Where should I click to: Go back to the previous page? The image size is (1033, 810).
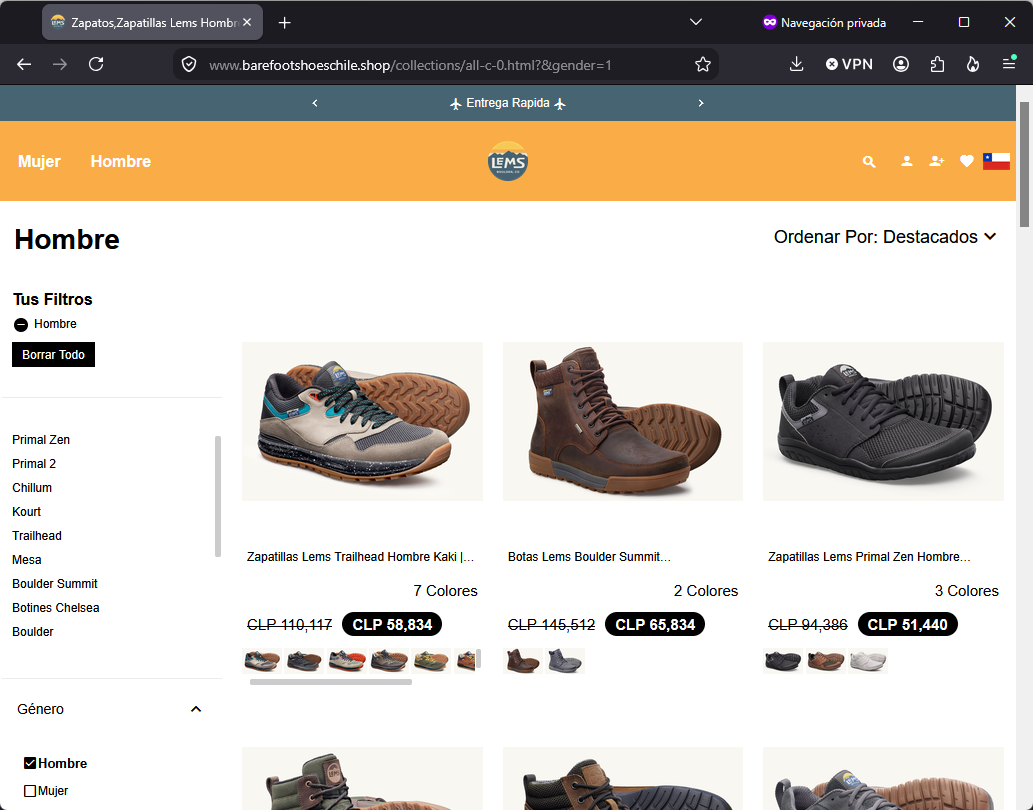[24, 64]
